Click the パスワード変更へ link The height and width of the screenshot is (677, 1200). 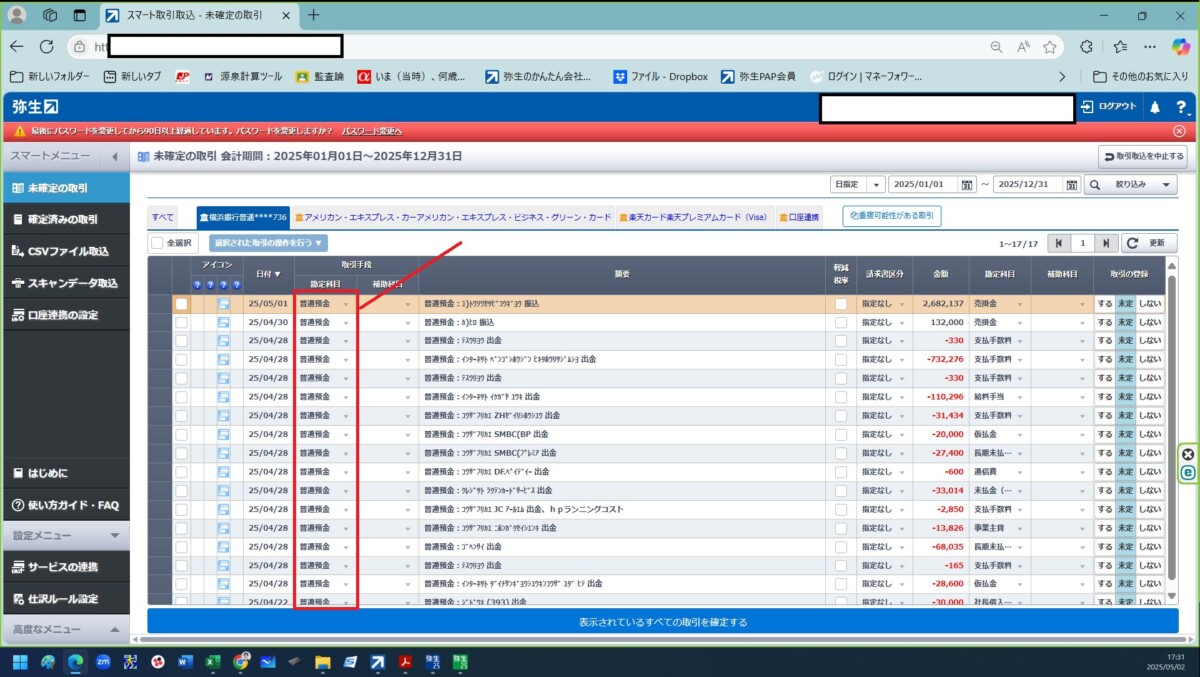point(372,131)
